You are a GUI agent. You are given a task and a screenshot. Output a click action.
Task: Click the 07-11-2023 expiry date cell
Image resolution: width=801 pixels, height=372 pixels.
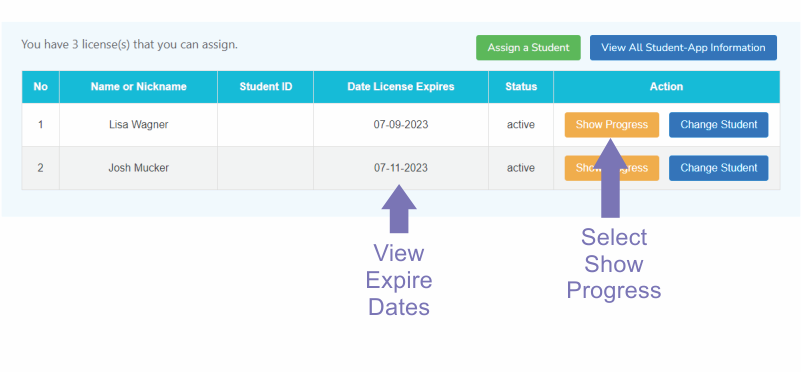[x=401, y=168]
